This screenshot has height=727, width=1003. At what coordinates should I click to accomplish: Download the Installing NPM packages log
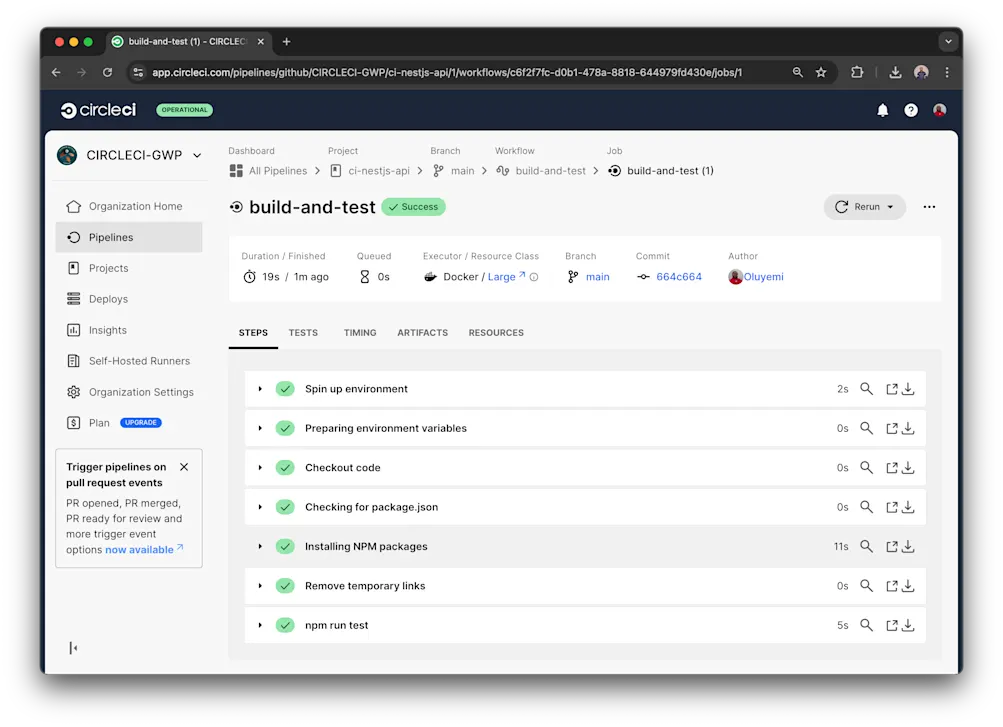(x=908, y=546)
